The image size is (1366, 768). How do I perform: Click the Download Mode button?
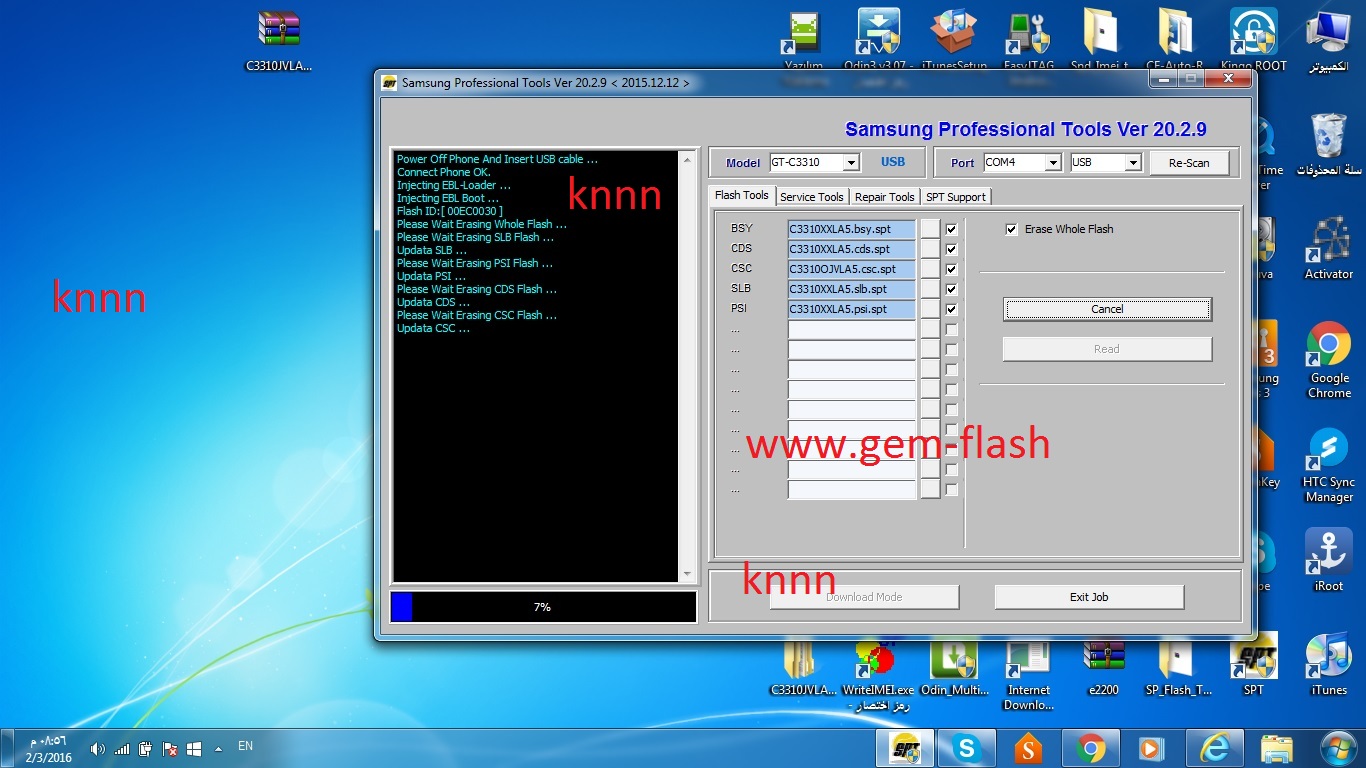point(864,597)
